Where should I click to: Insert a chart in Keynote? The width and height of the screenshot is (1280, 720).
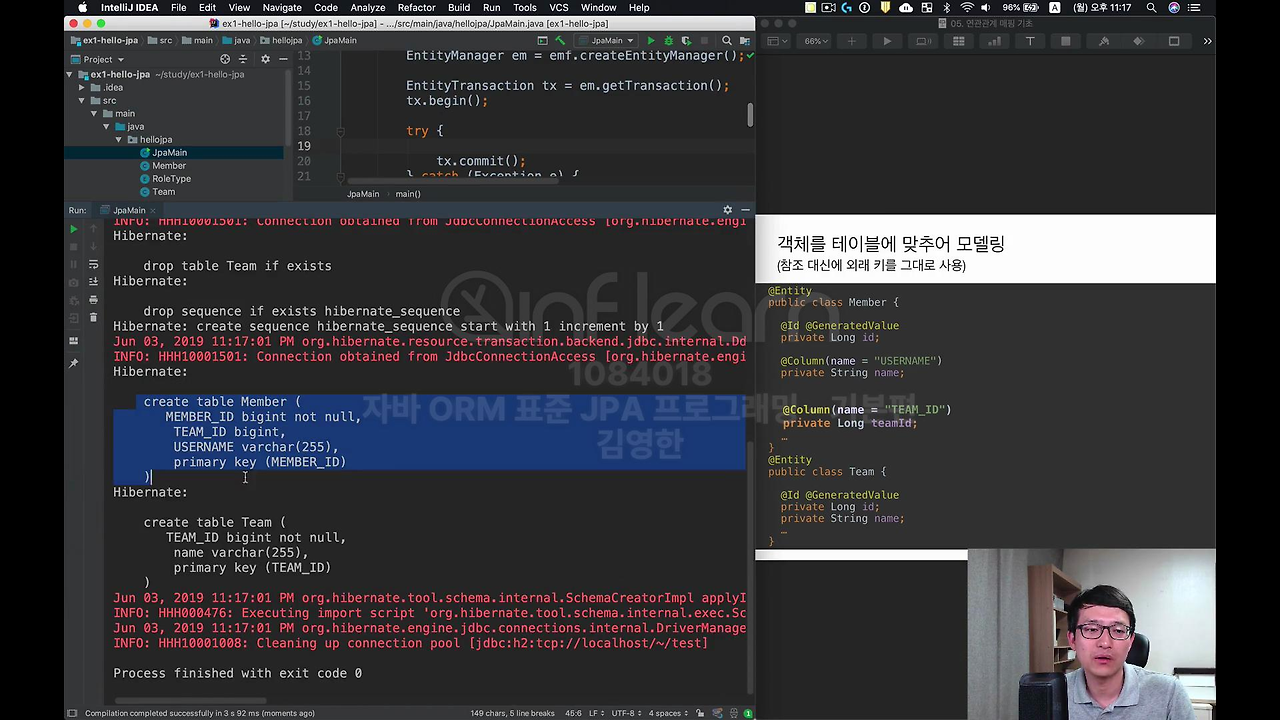click(x=994, y=41)
